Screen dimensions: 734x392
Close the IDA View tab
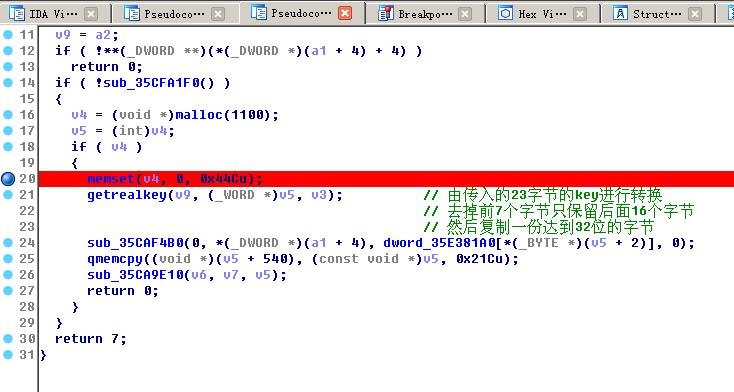tap(91, 14)
